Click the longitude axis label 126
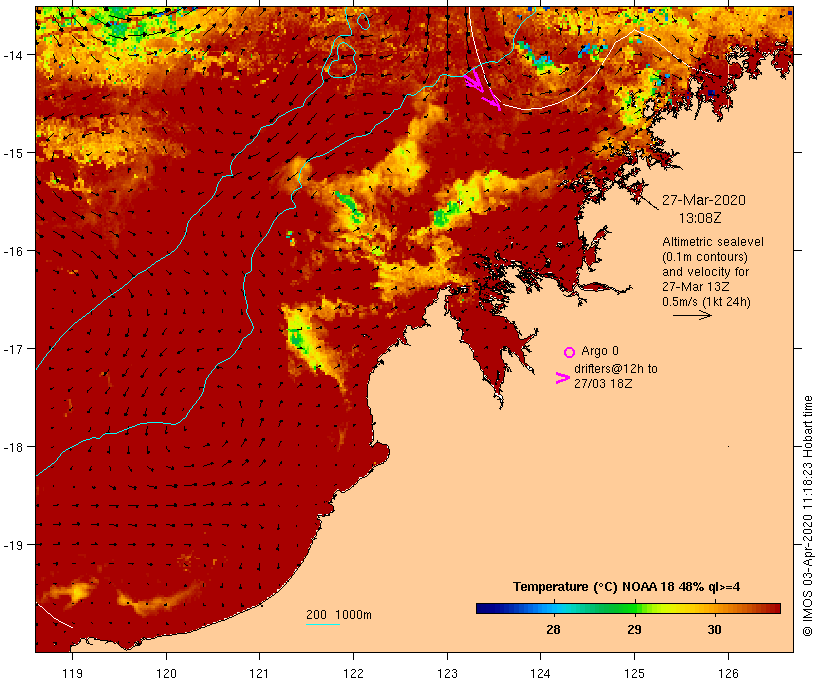Screen dimensions: 820x680 [x=728, y=673]
